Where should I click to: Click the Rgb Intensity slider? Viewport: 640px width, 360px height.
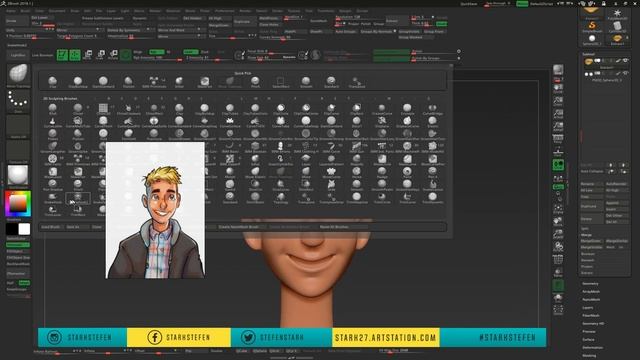click(x=157, y=58)
